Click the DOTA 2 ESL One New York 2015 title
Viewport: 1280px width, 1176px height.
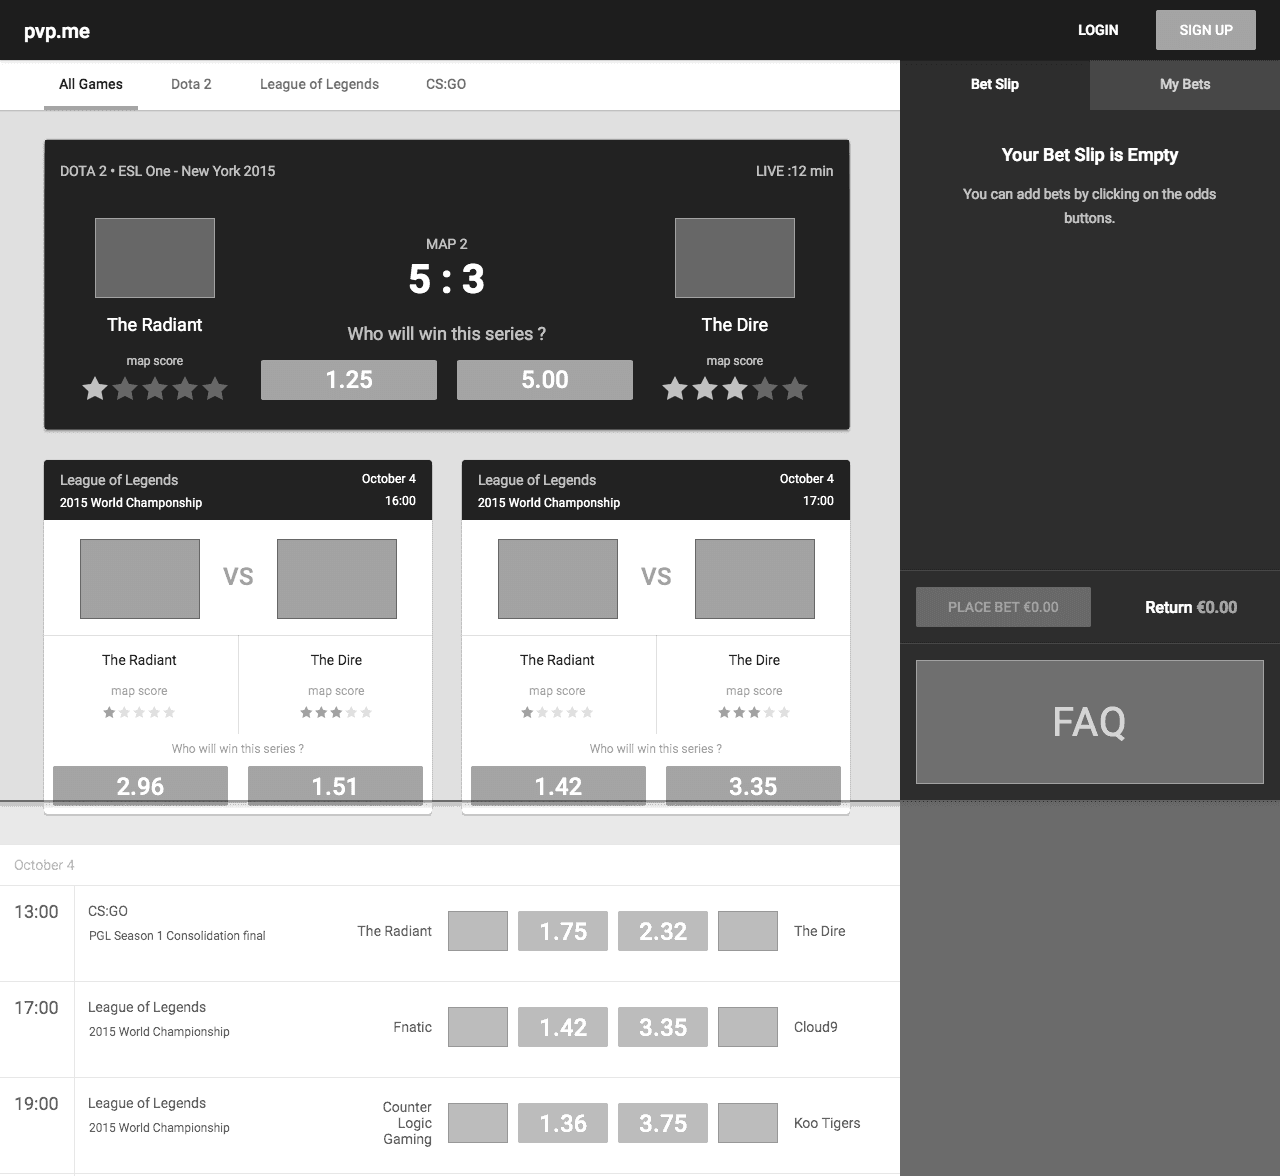pos(167,171)
